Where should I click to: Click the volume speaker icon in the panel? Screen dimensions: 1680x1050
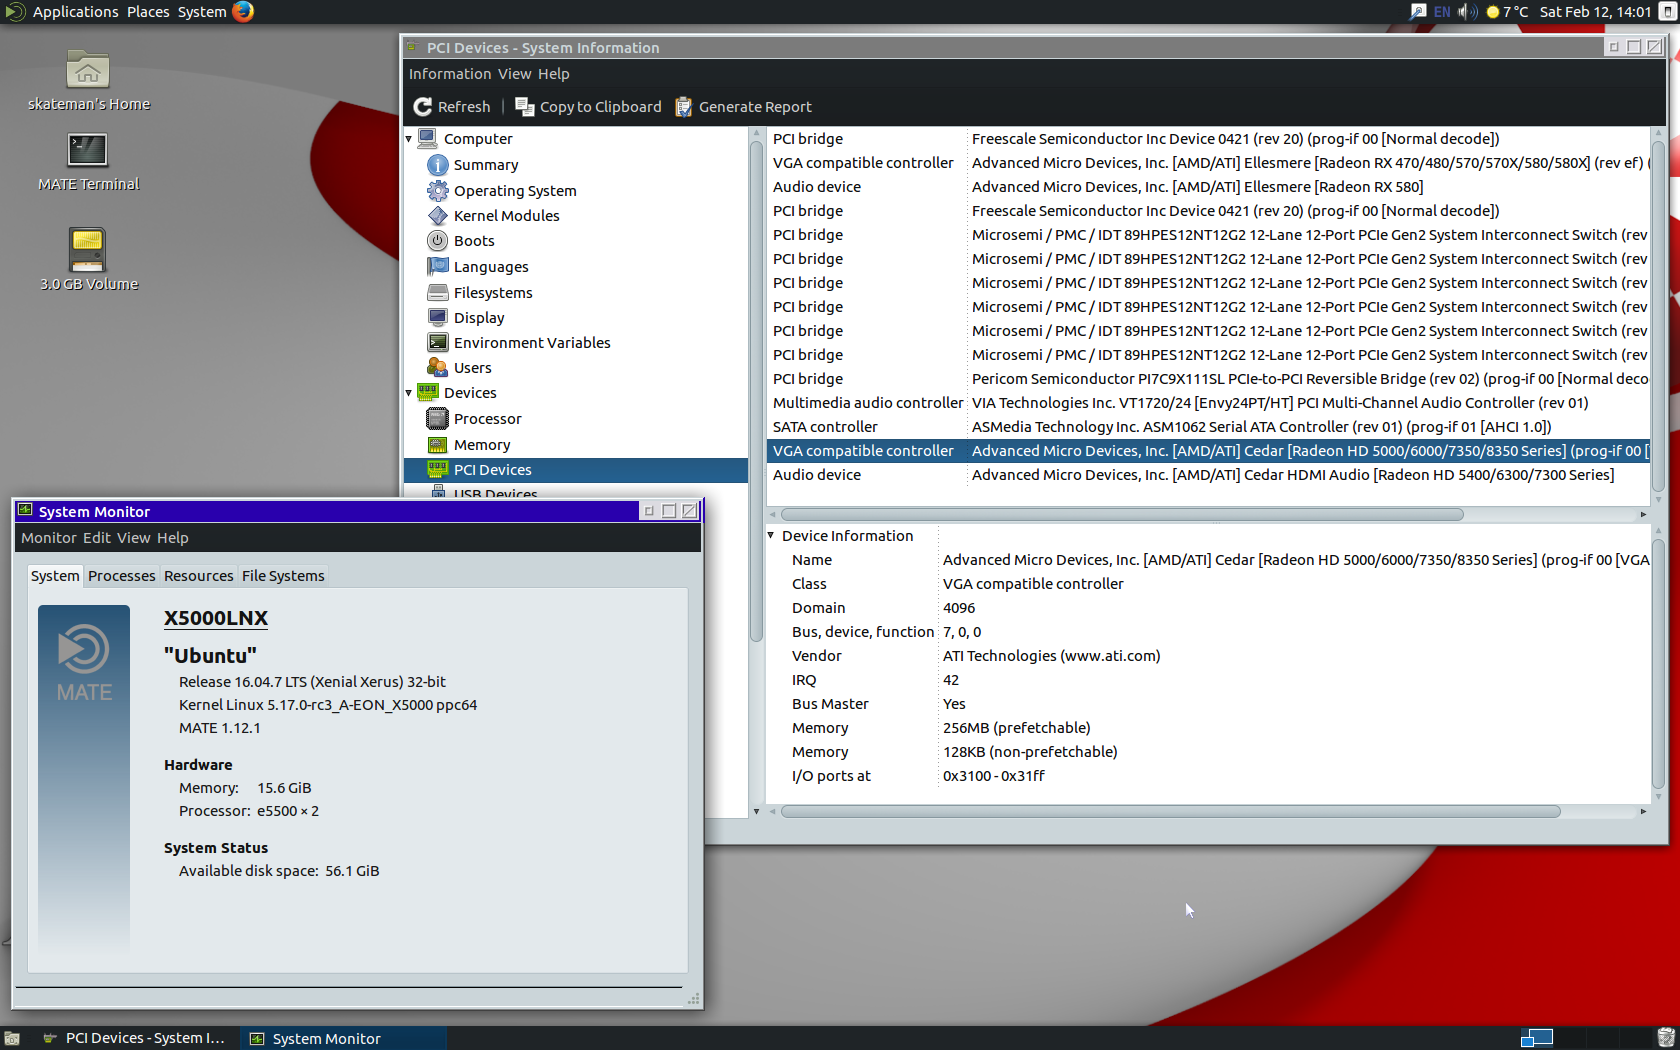coord(1467,12)
